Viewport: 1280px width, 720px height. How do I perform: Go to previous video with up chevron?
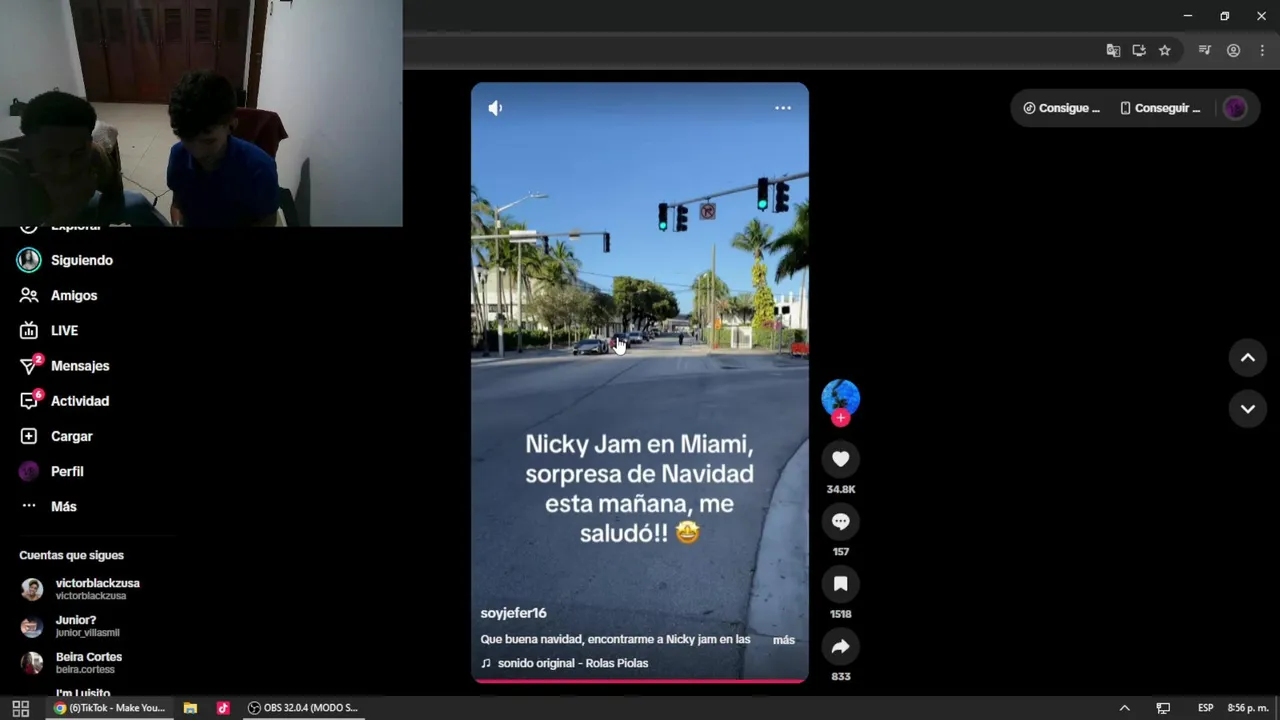pyautogui.click(x=1247, y=358)
